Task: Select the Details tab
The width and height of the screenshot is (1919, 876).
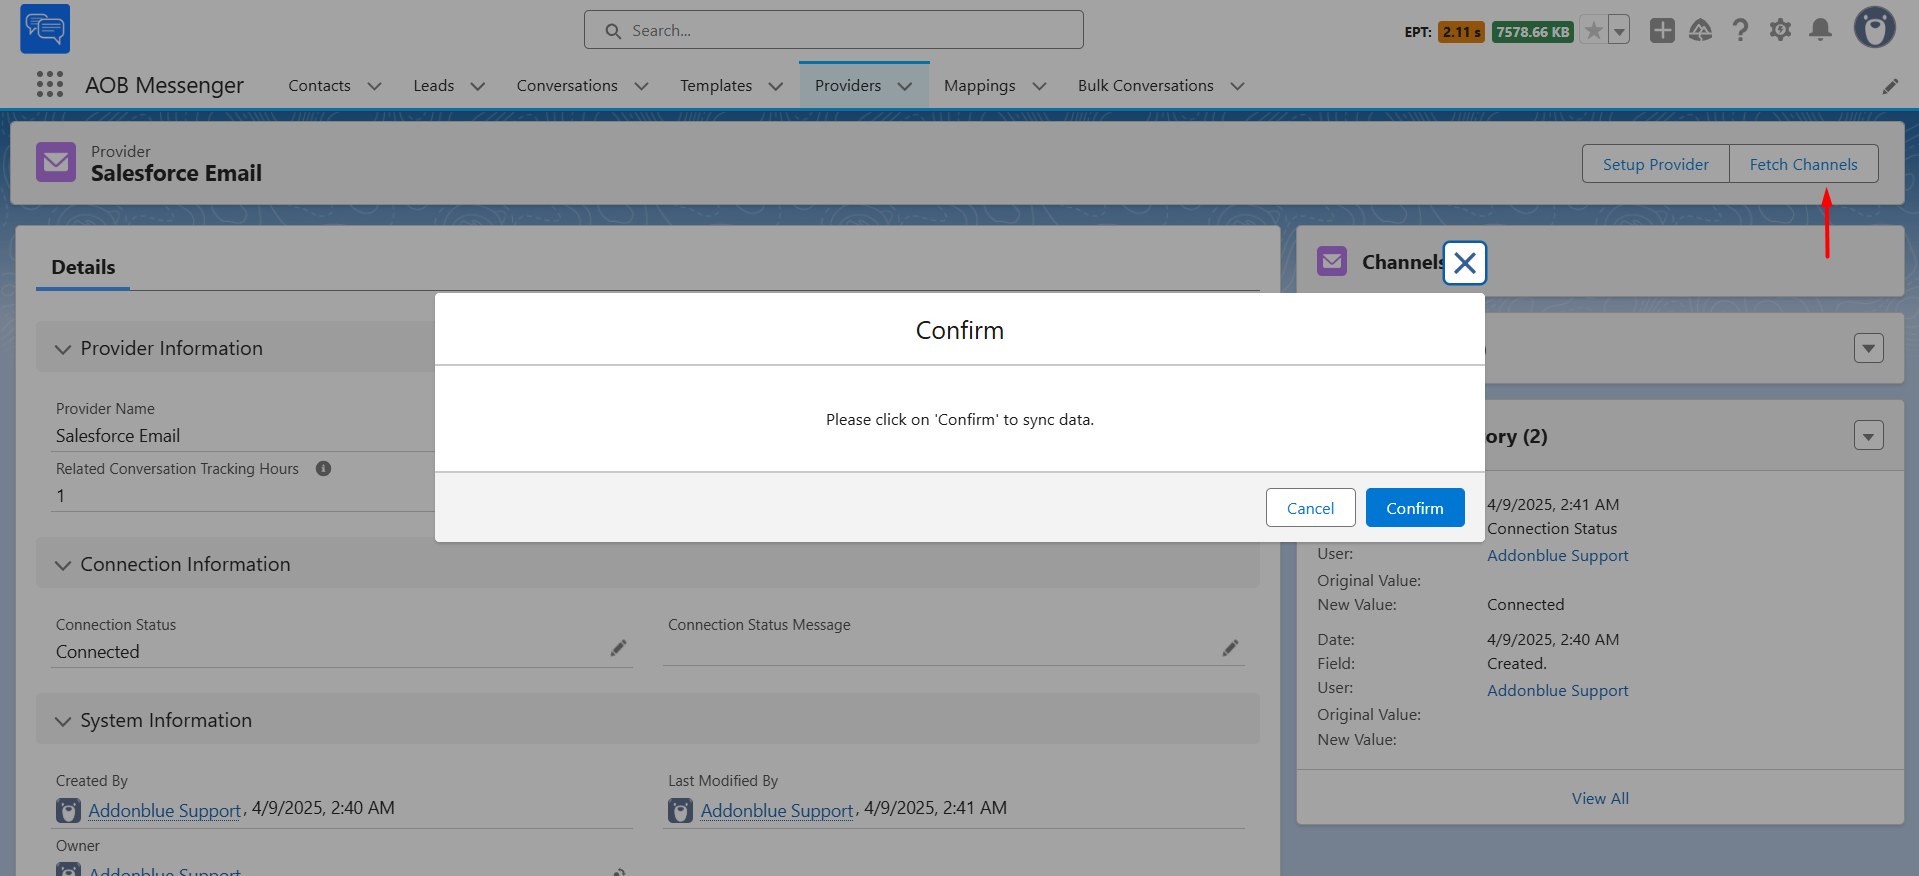Action: [x=83, y=267]
